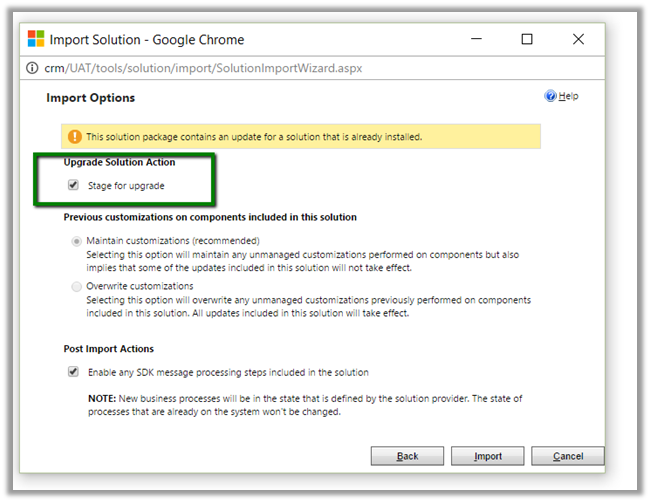
Task: Click the Import Options heading
Action: (90, 98)
